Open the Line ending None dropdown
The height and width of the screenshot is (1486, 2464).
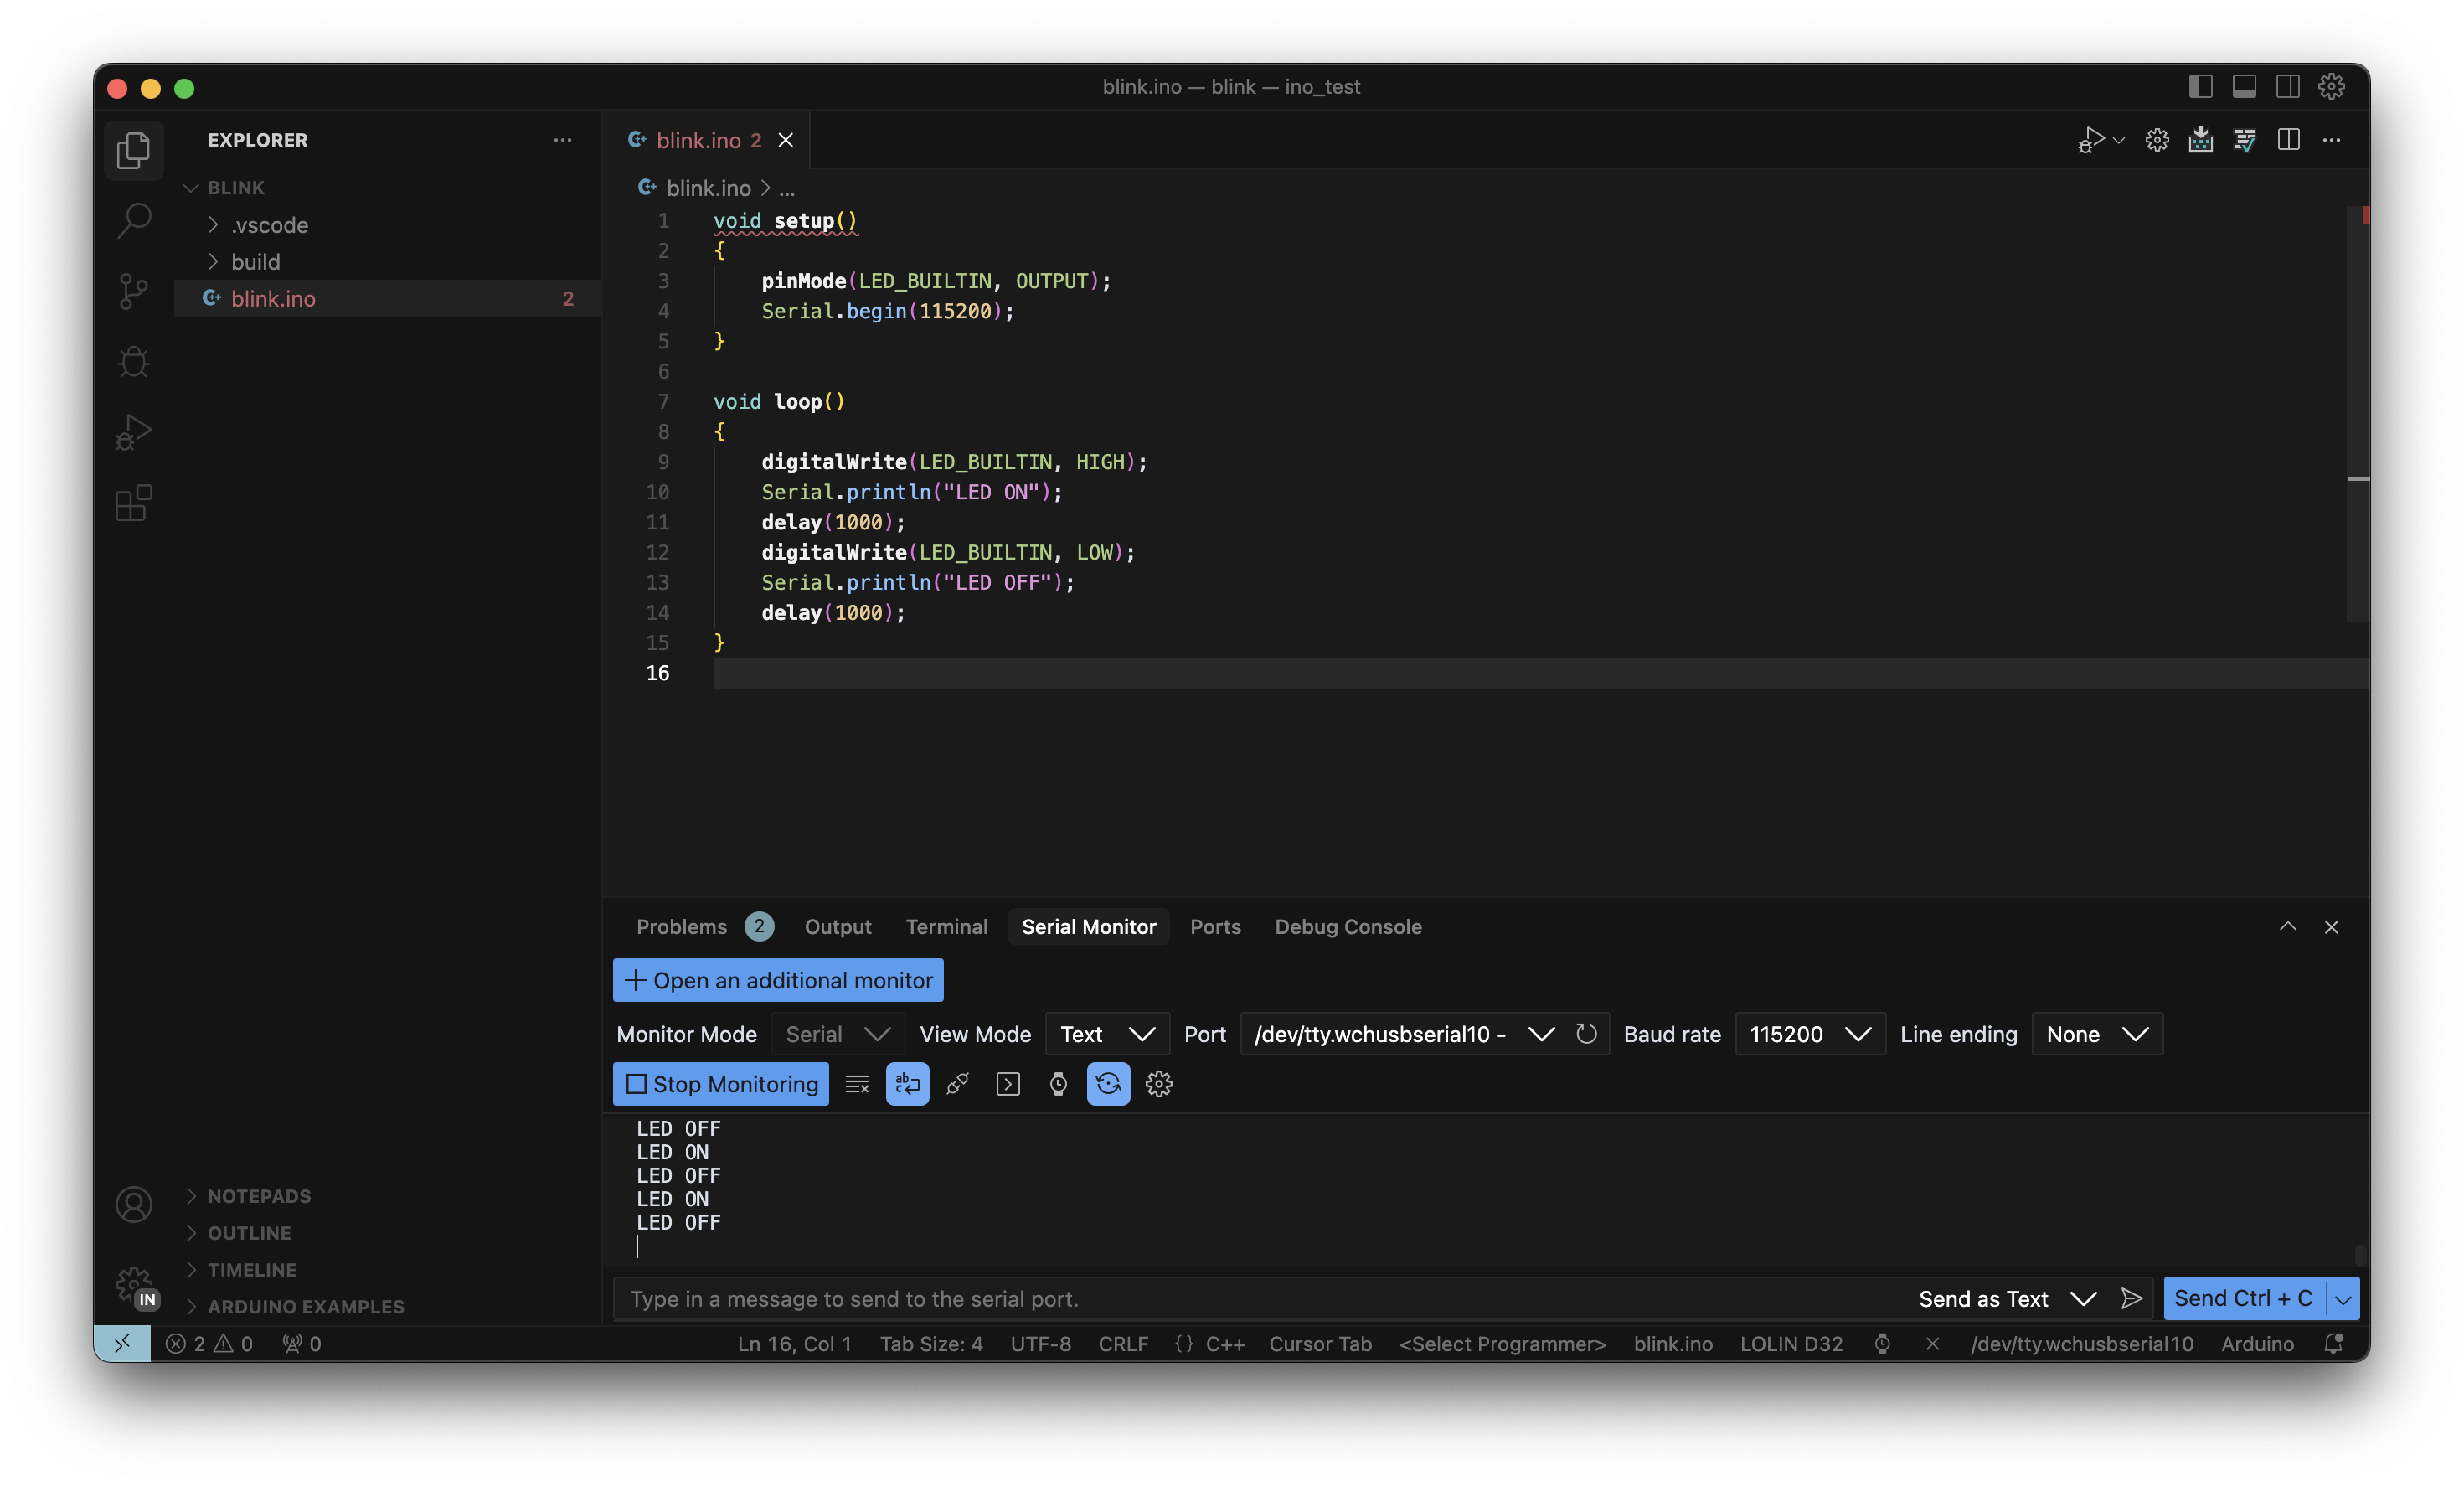pos(2096,1034)
